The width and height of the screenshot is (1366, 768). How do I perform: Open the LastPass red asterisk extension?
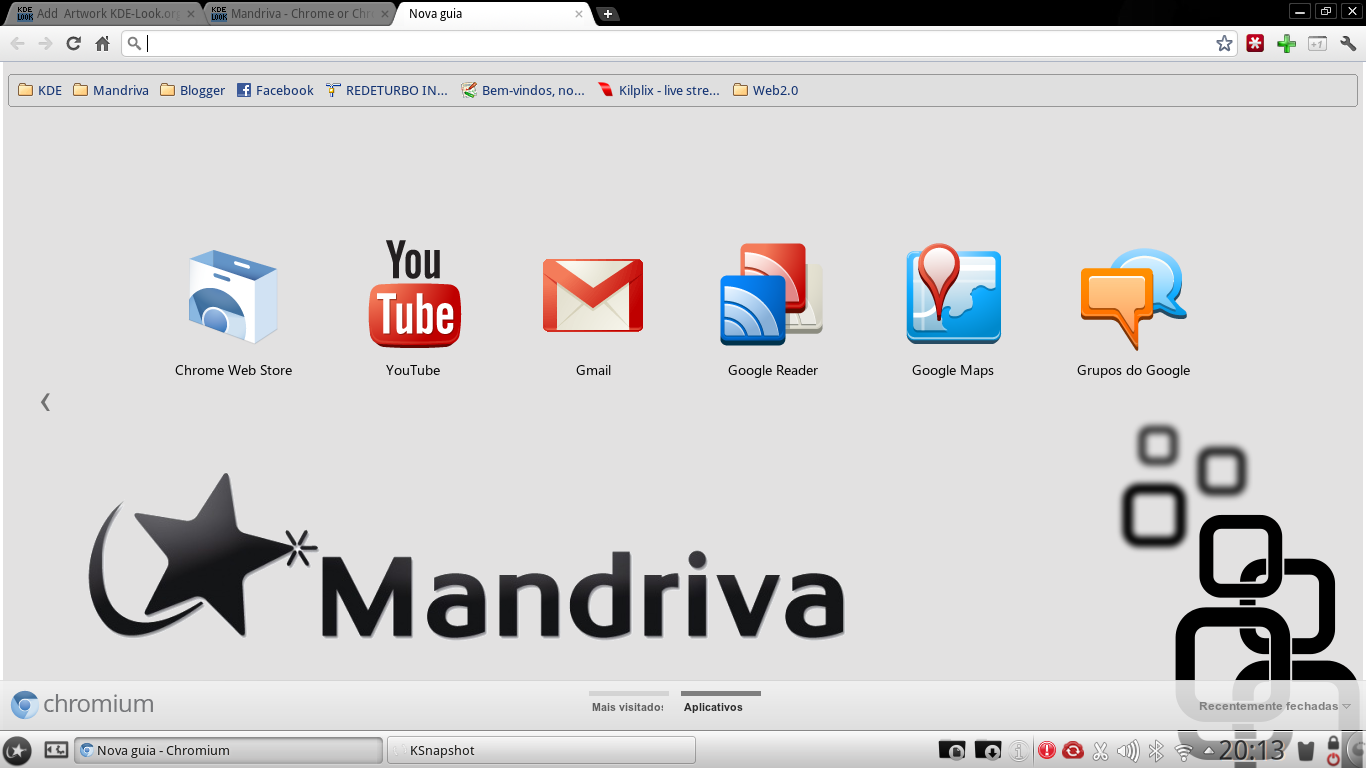1255,43
